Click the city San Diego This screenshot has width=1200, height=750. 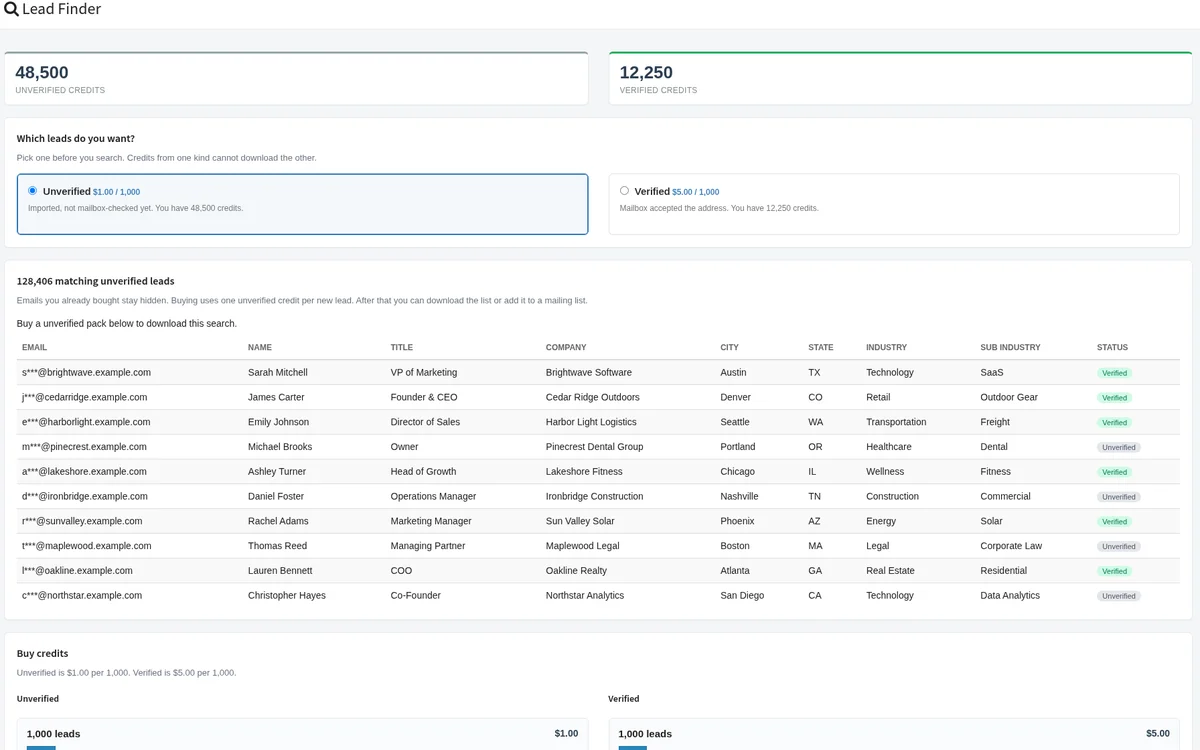tap(742, 595)
